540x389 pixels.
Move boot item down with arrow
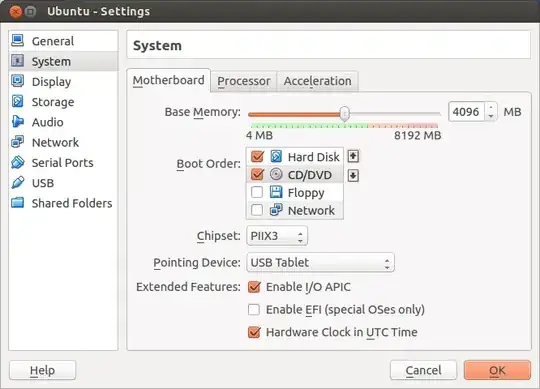353,176
